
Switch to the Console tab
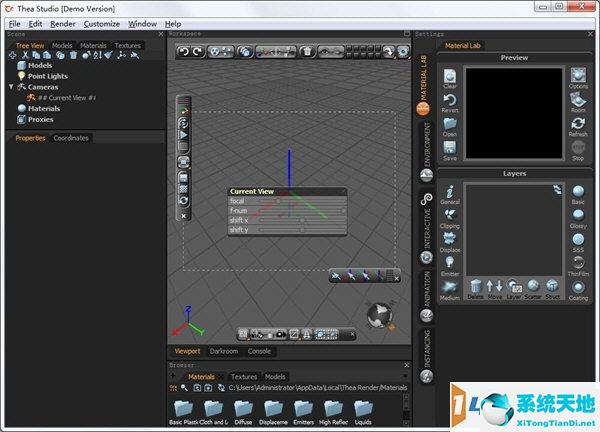[259, 351]
